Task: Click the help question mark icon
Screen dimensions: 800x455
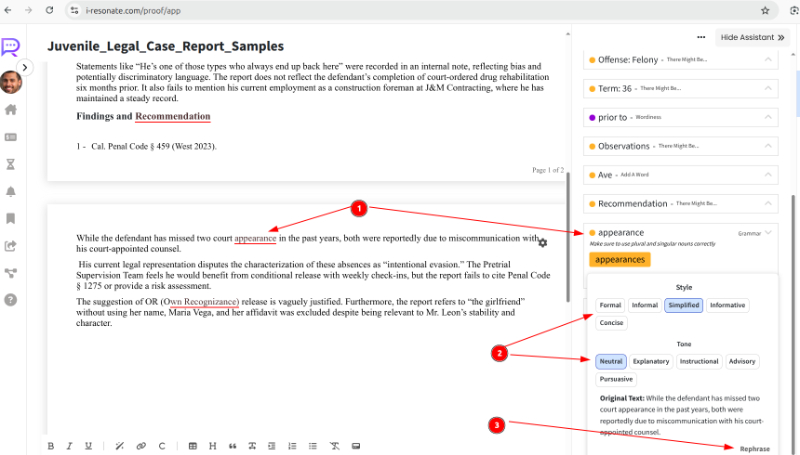Action: [x=11, y=299]
